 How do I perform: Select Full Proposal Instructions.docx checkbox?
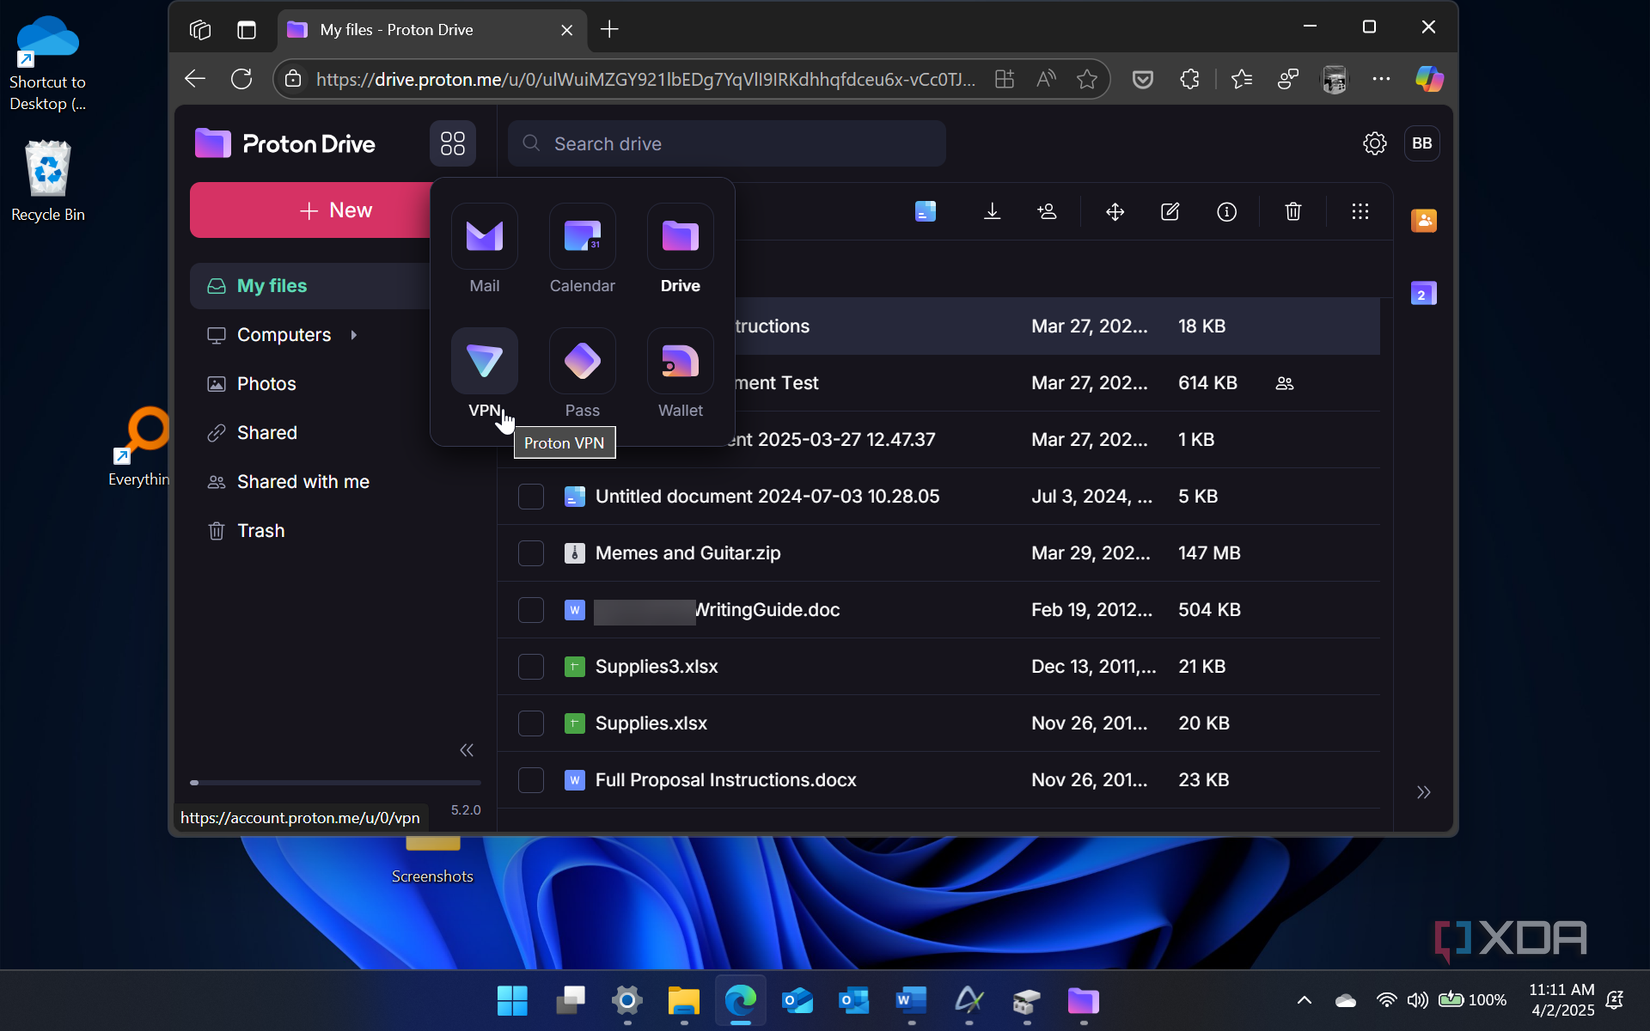click(x=531, y=780)
